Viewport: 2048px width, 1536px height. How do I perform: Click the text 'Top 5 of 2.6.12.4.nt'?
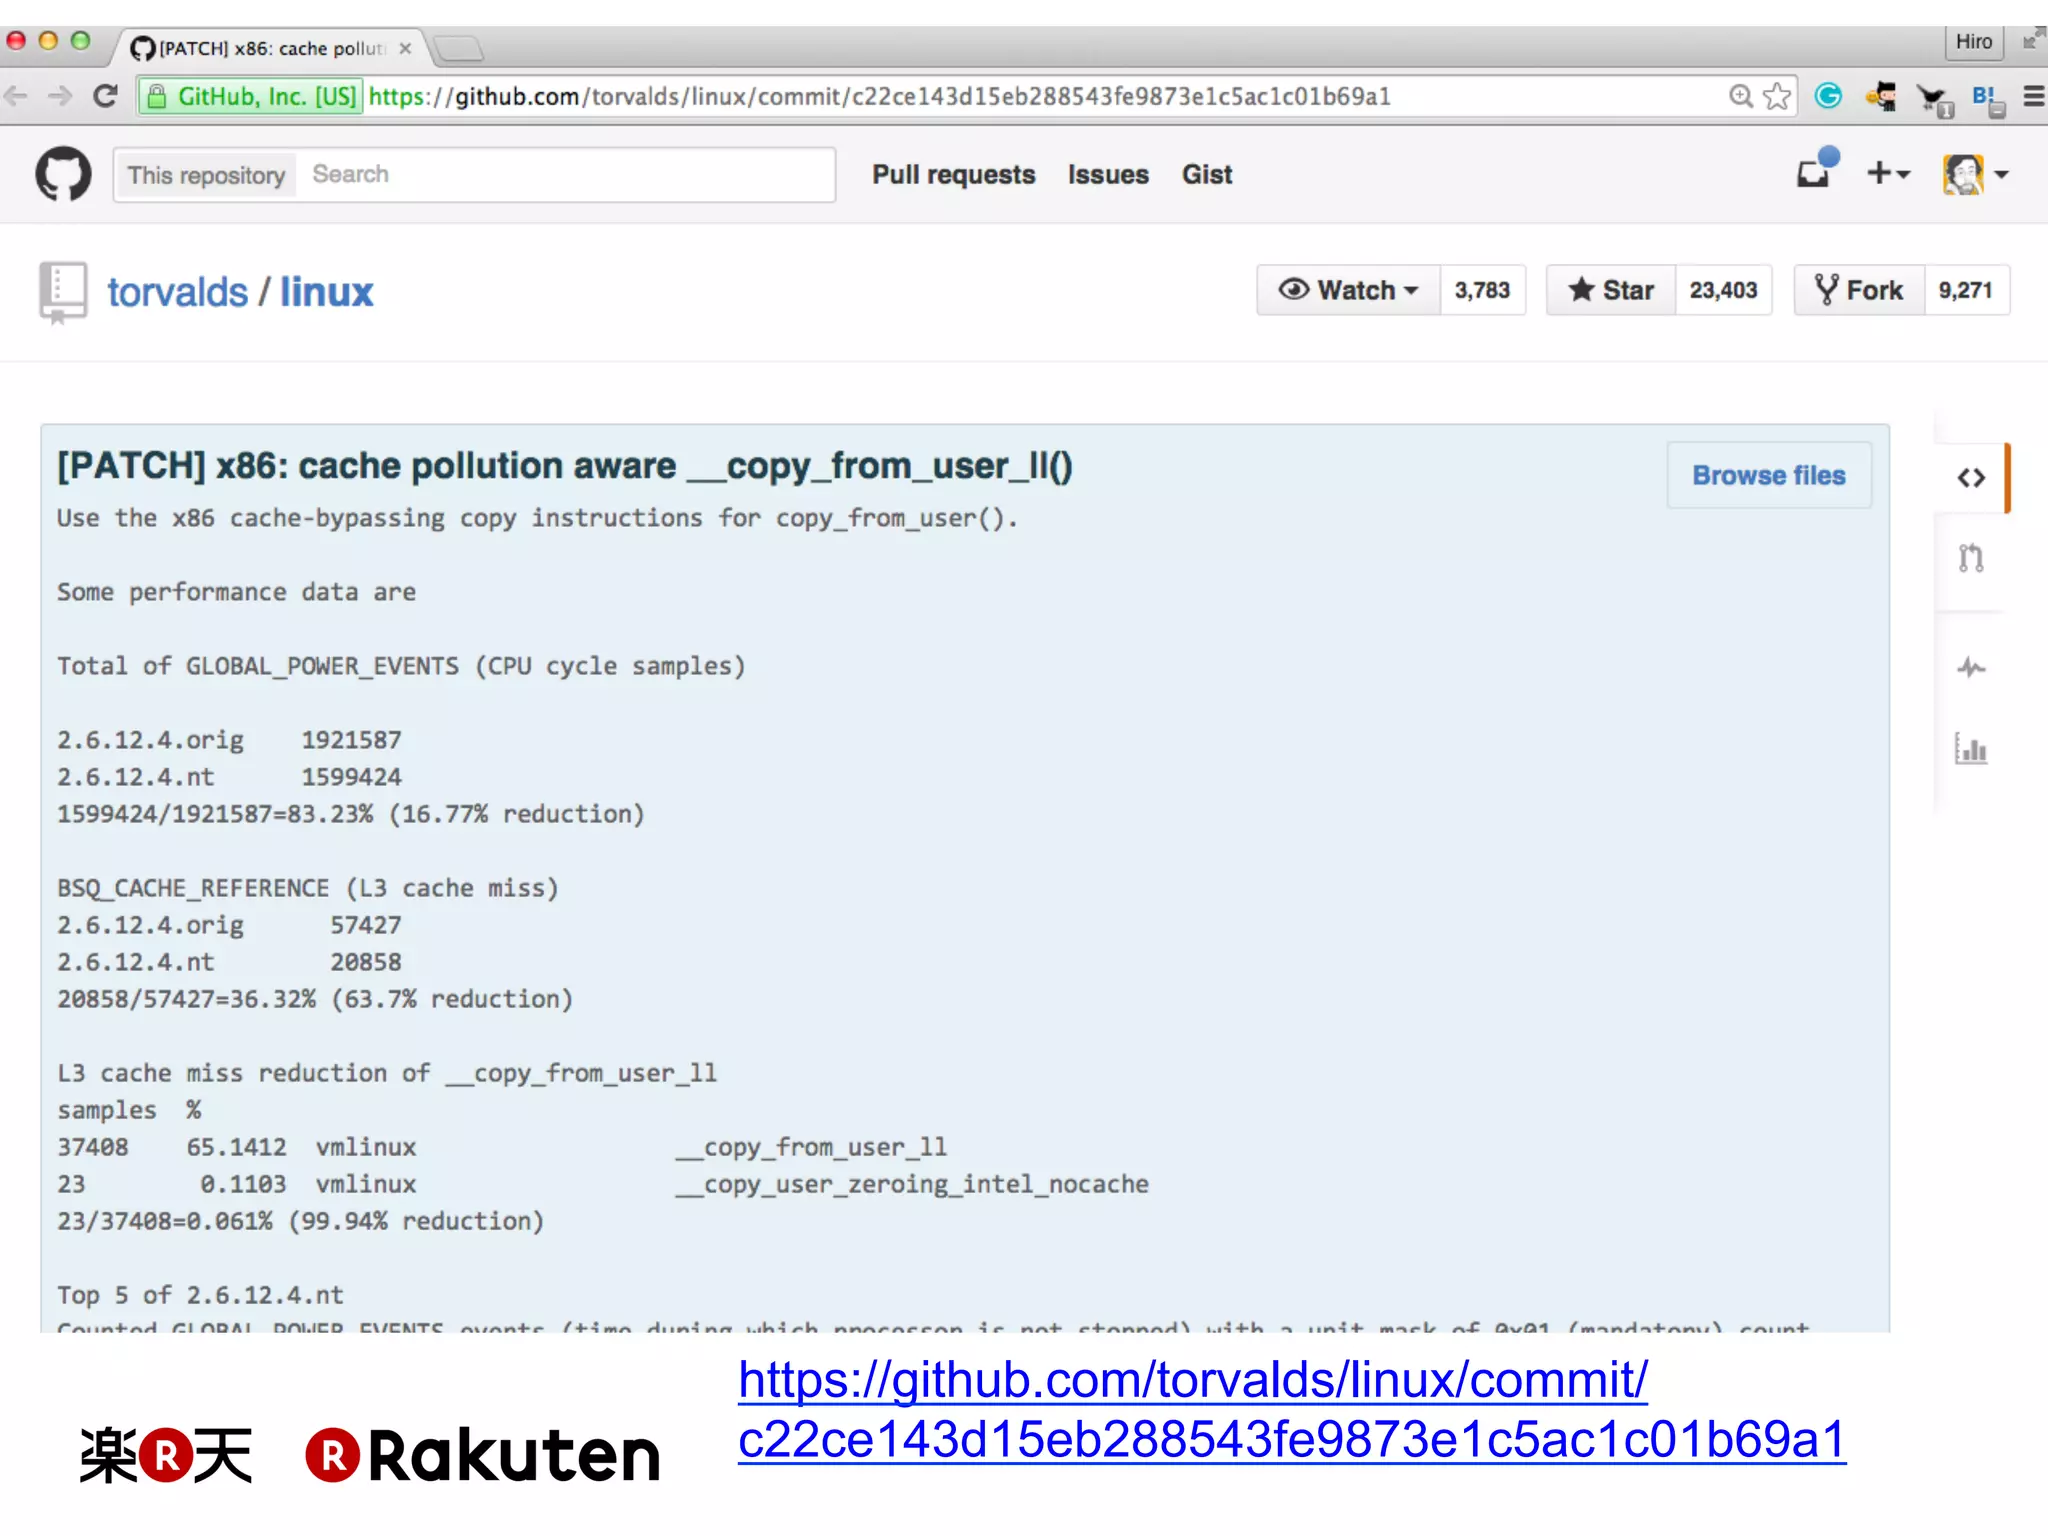(200, 1295)
